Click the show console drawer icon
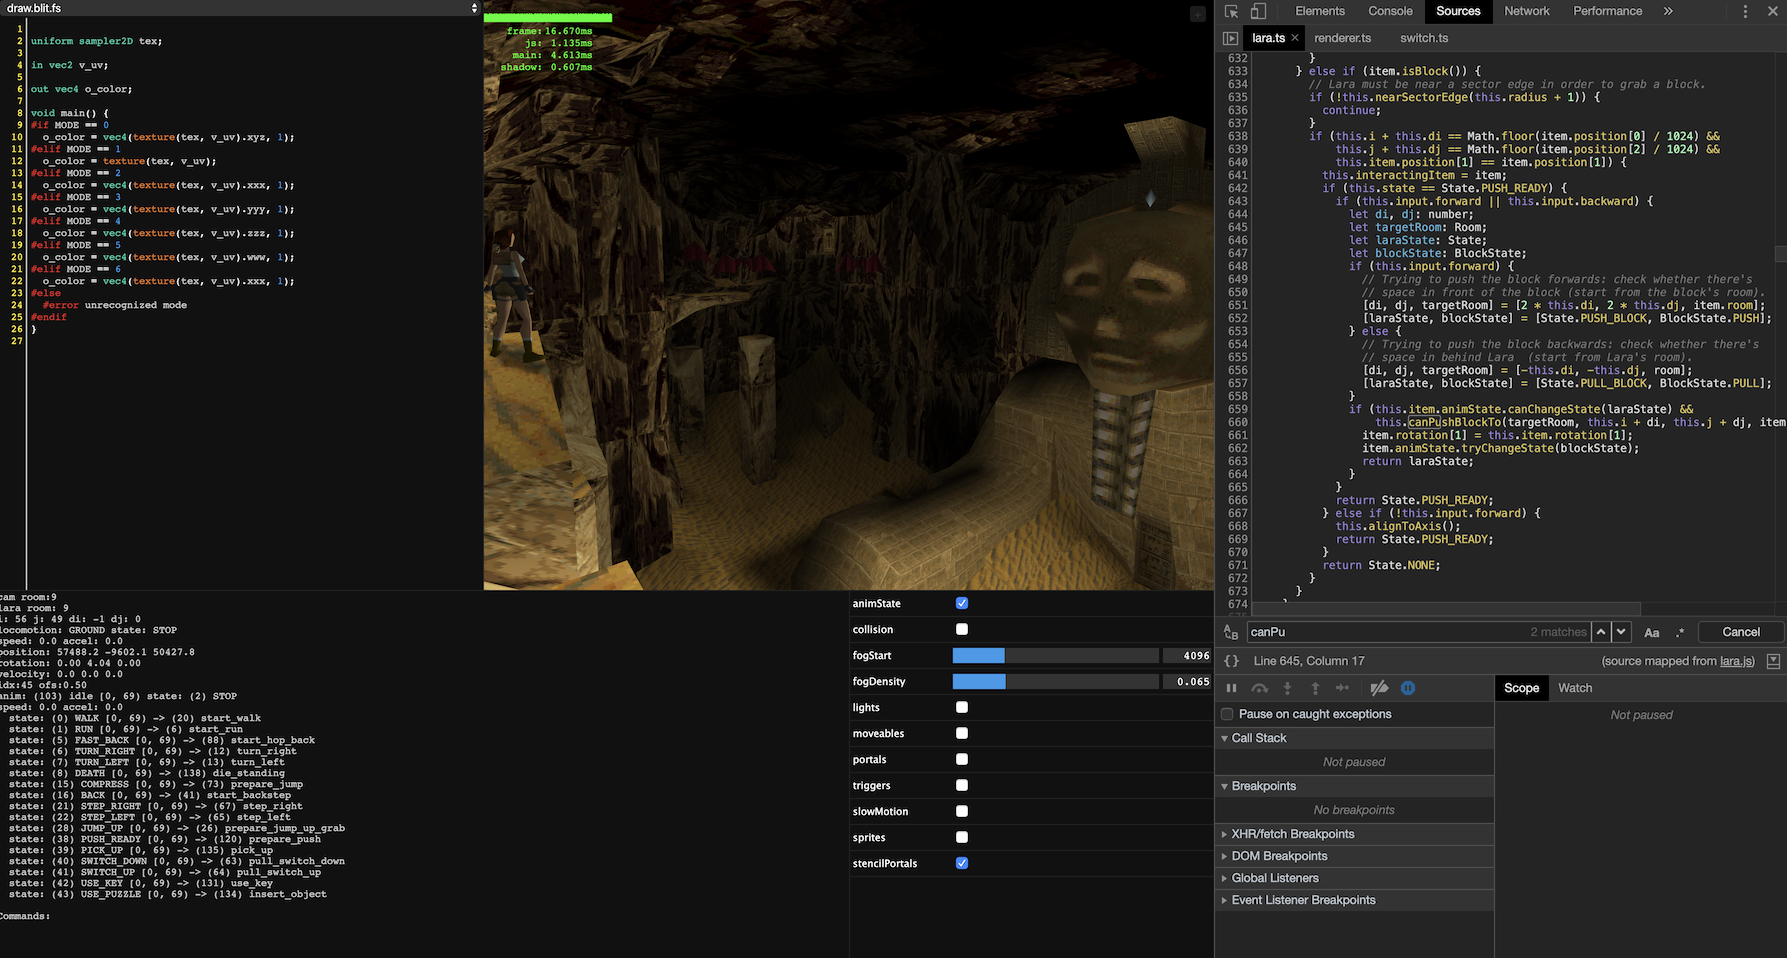The image size is (1787, 958). click(x=1773, y=661)
